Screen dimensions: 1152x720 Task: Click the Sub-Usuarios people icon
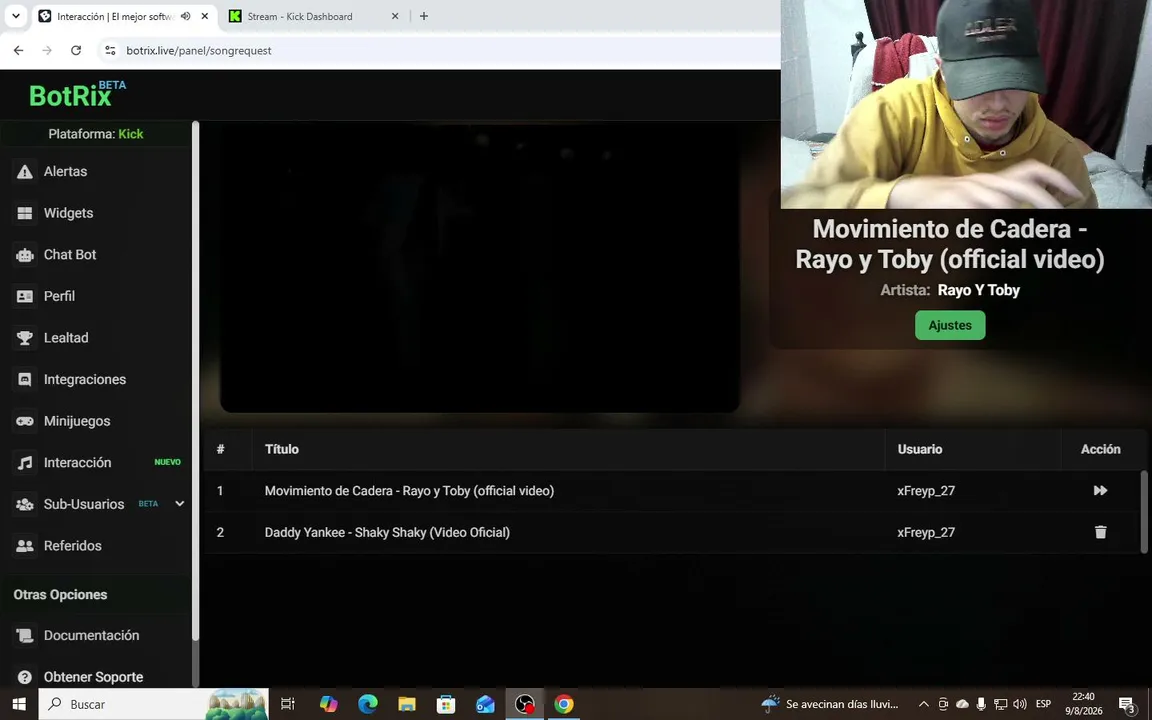pos(25,504)
